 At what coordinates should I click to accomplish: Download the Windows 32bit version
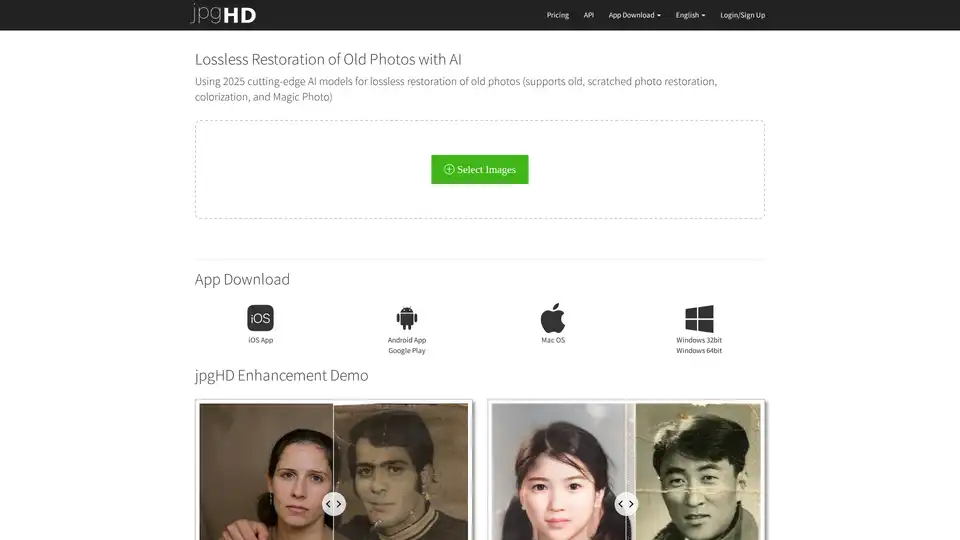699,340
